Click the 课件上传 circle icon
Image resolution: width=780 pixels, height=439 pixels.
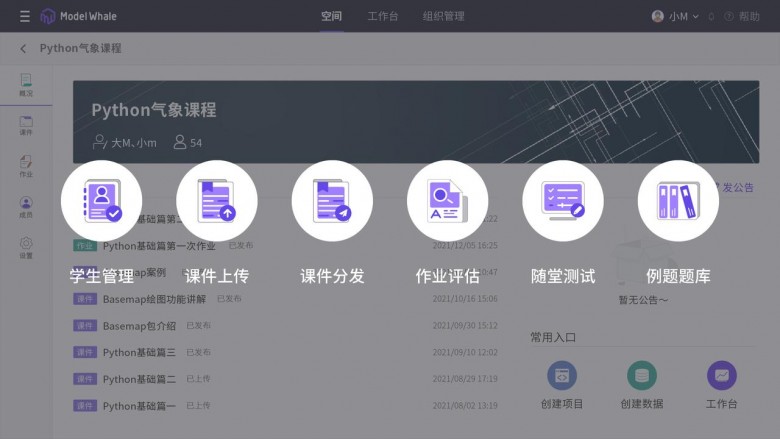coord(217,201)
